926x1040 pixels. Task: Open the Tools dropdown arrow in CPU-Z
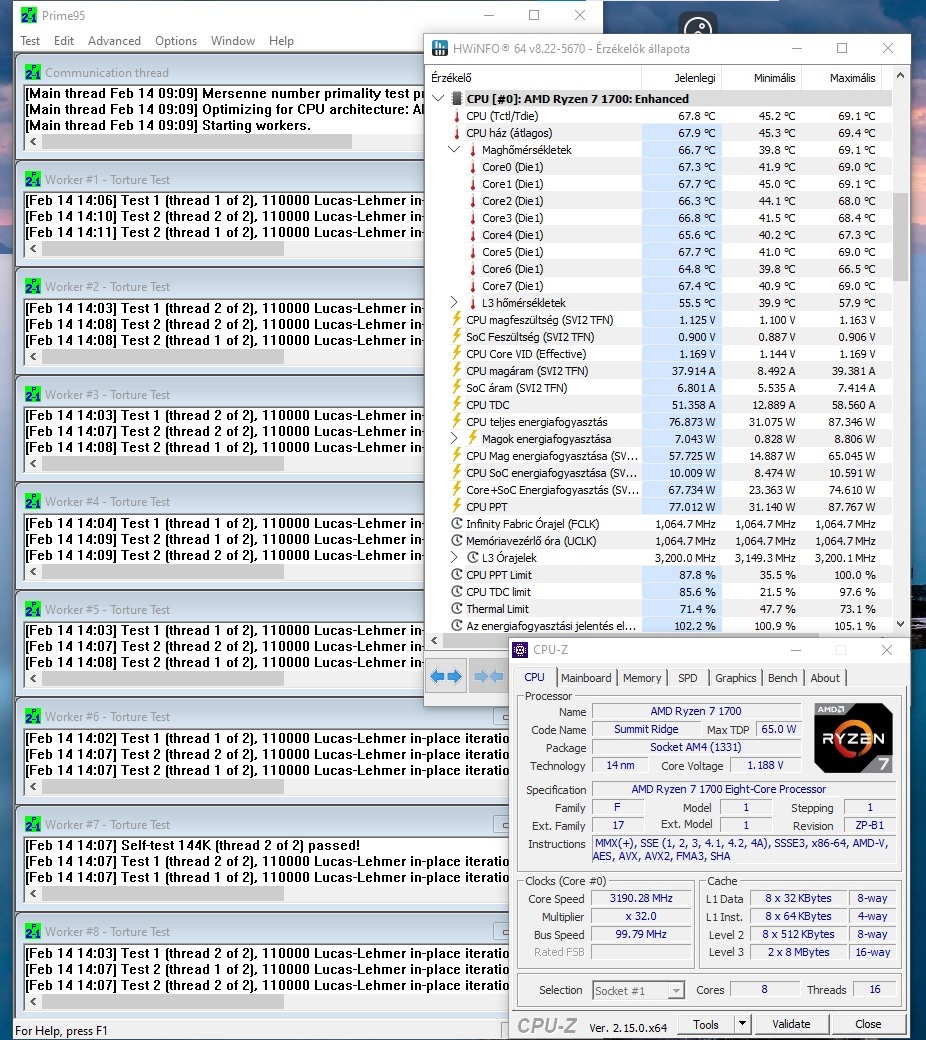[742, 1025]
